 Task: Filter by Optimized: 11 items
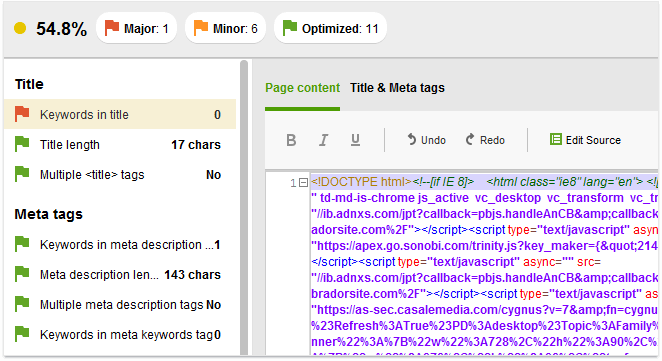coord(331,28)
